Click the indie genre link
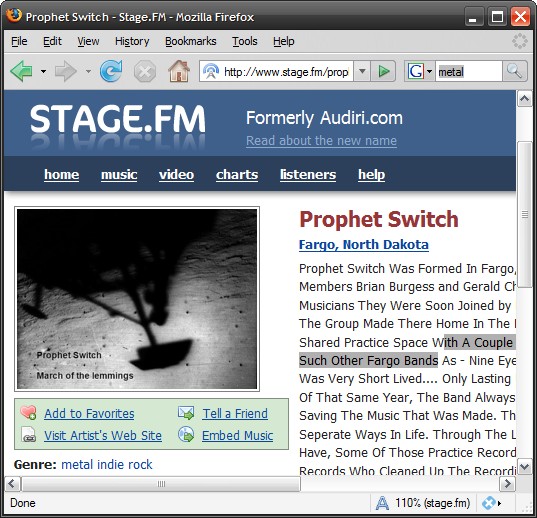537x518 pixels. click(111, 464)
